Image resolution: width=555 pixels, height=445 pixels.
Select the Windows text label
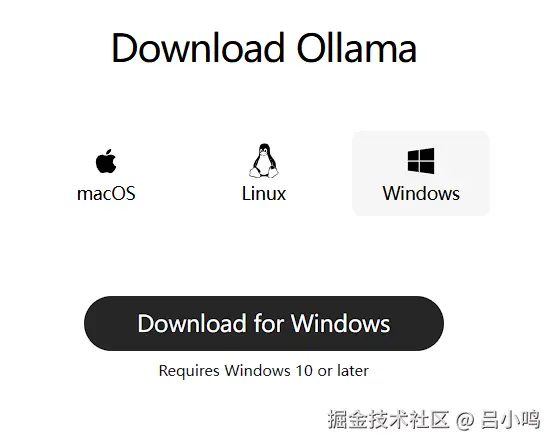(x=421, y=194)
